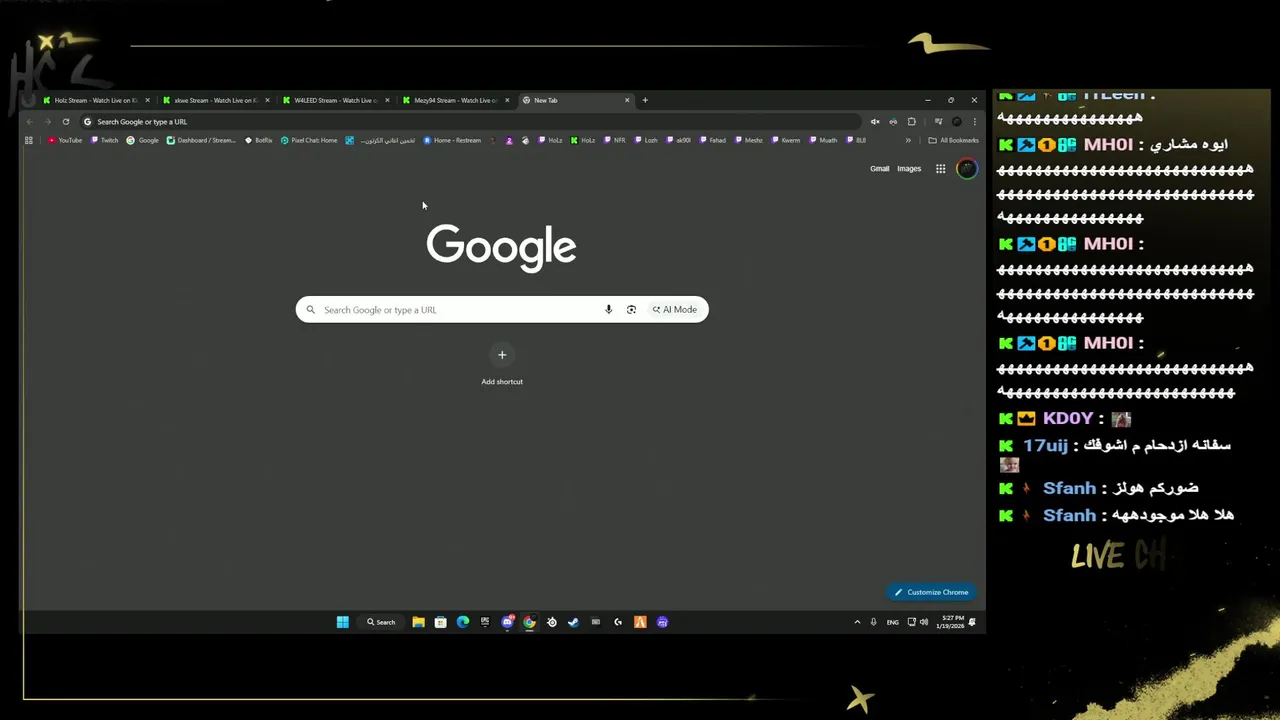Open the Google apps grid
Image resolution: width=1280 pixels, height=720 pixels.
[x=941, y=169]
